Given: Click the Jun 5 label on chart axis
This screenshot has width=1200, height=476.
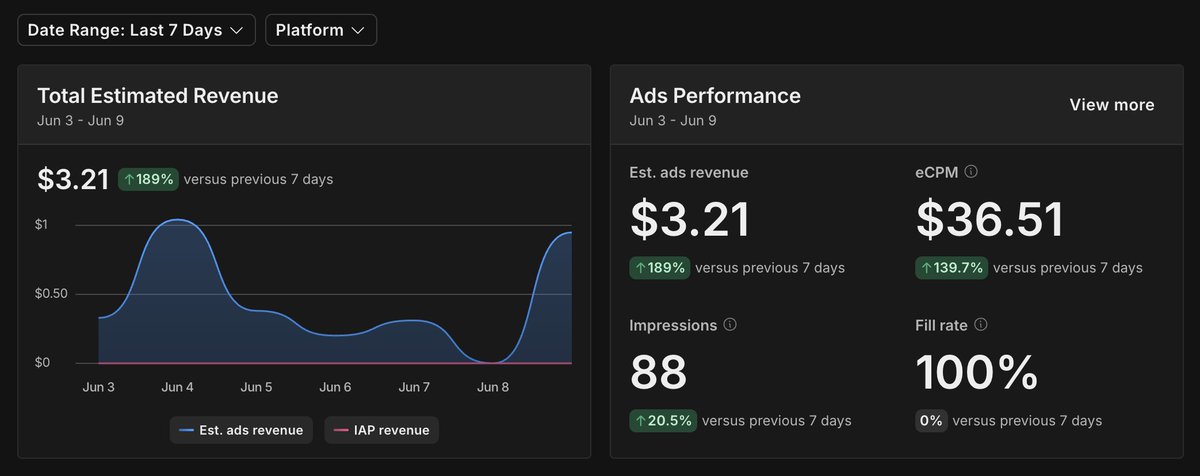Looking at the screenshot, I should click(256, 387).
